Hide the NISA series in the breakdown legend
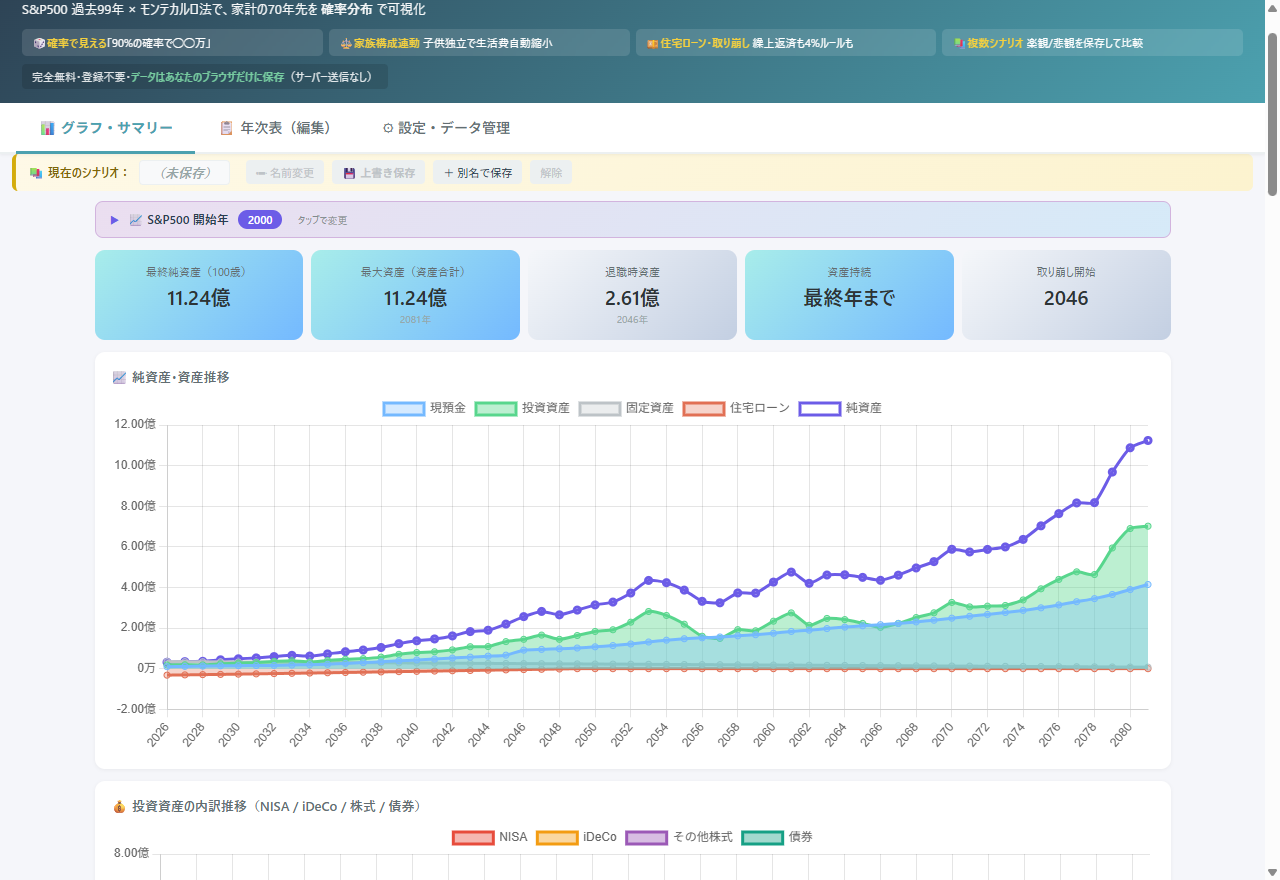The height and width of the screenshot is (880, 1280). coord(489,837)
